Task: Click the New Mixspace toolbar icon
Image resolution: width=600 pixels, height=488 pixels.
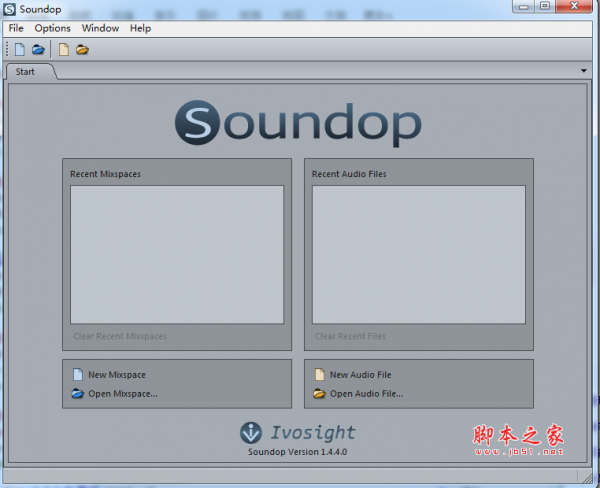Action: [19, 49]
